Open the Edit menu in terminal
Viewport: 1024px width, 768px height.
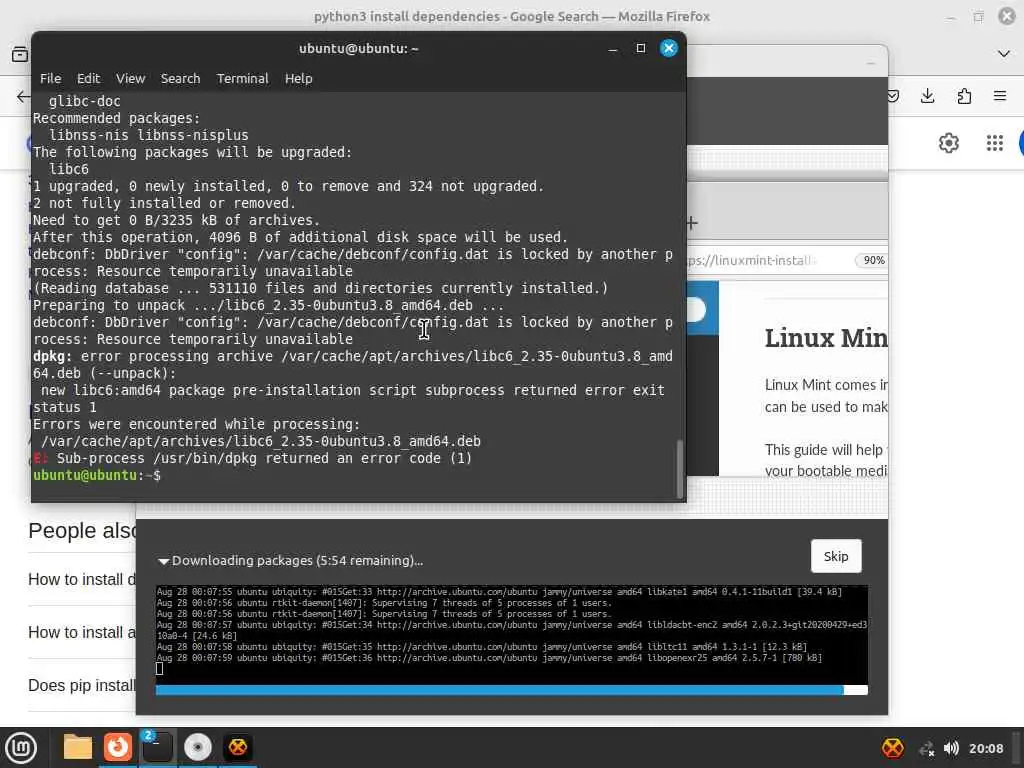[x=88, y=78]
